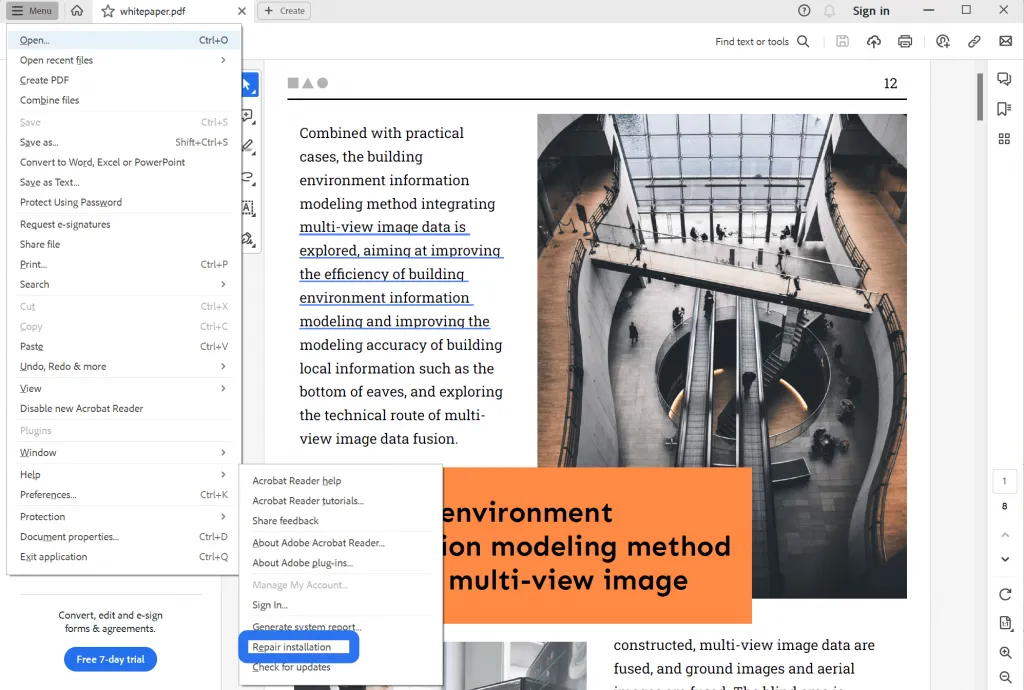Click the zoom in magnifier icon
This screenshot has height=690, width=1024.
pos(1005,652)
